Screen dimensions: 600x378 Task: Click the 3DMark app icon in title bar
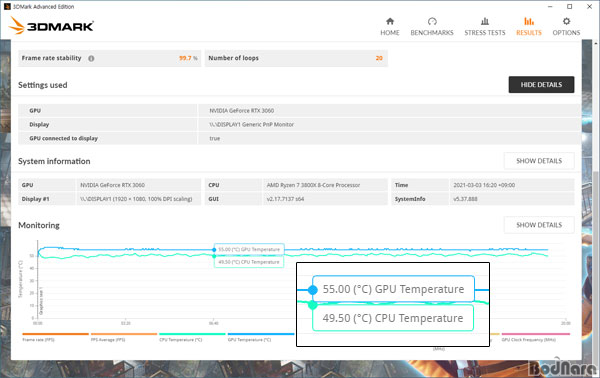(x=7, y=7)
